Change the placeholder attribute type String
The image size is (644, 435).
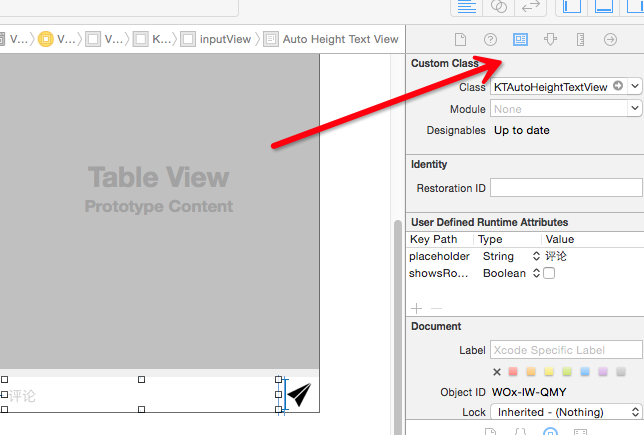point(511,256)
